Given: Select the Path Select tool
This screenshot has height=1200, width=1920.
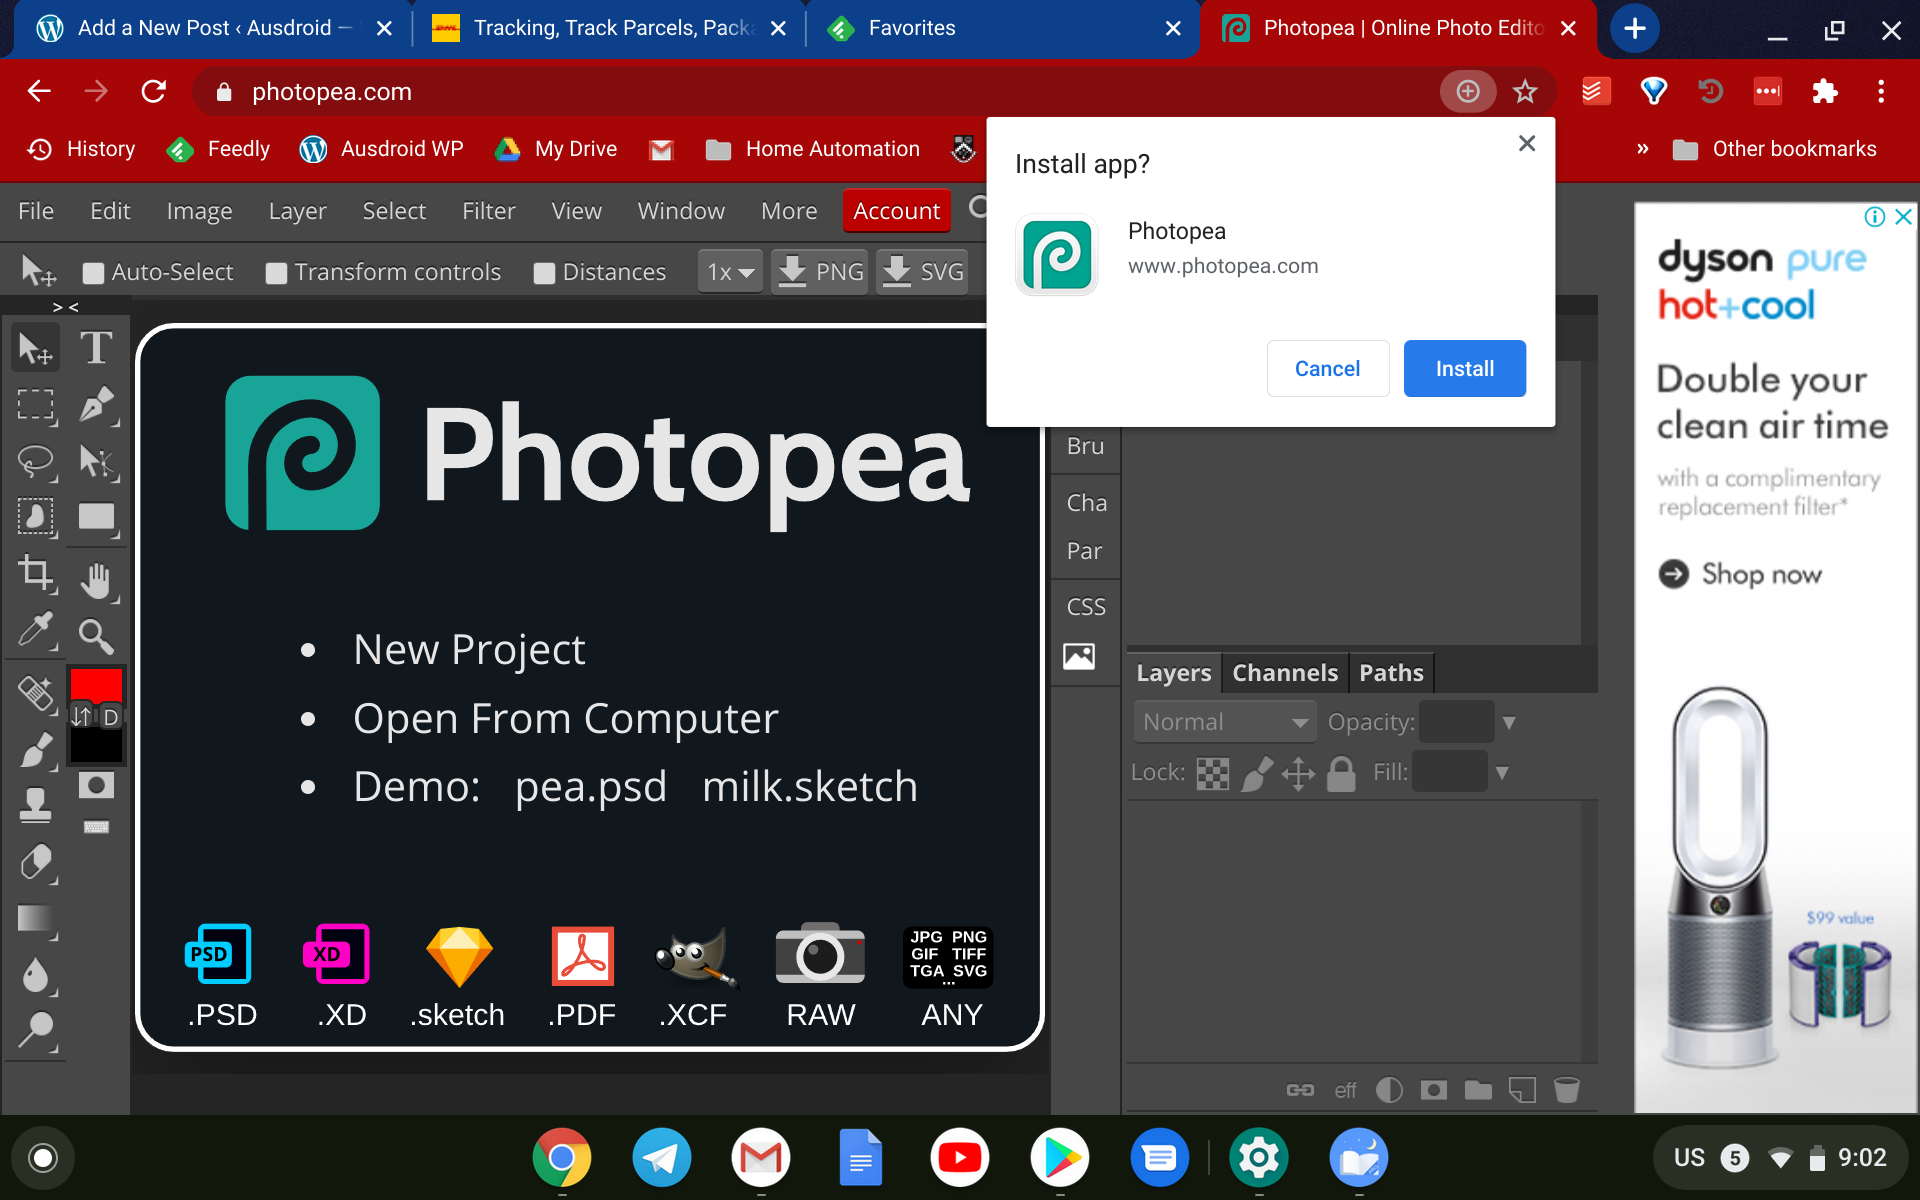Looking at the screenshot, I should click(96, 461).
